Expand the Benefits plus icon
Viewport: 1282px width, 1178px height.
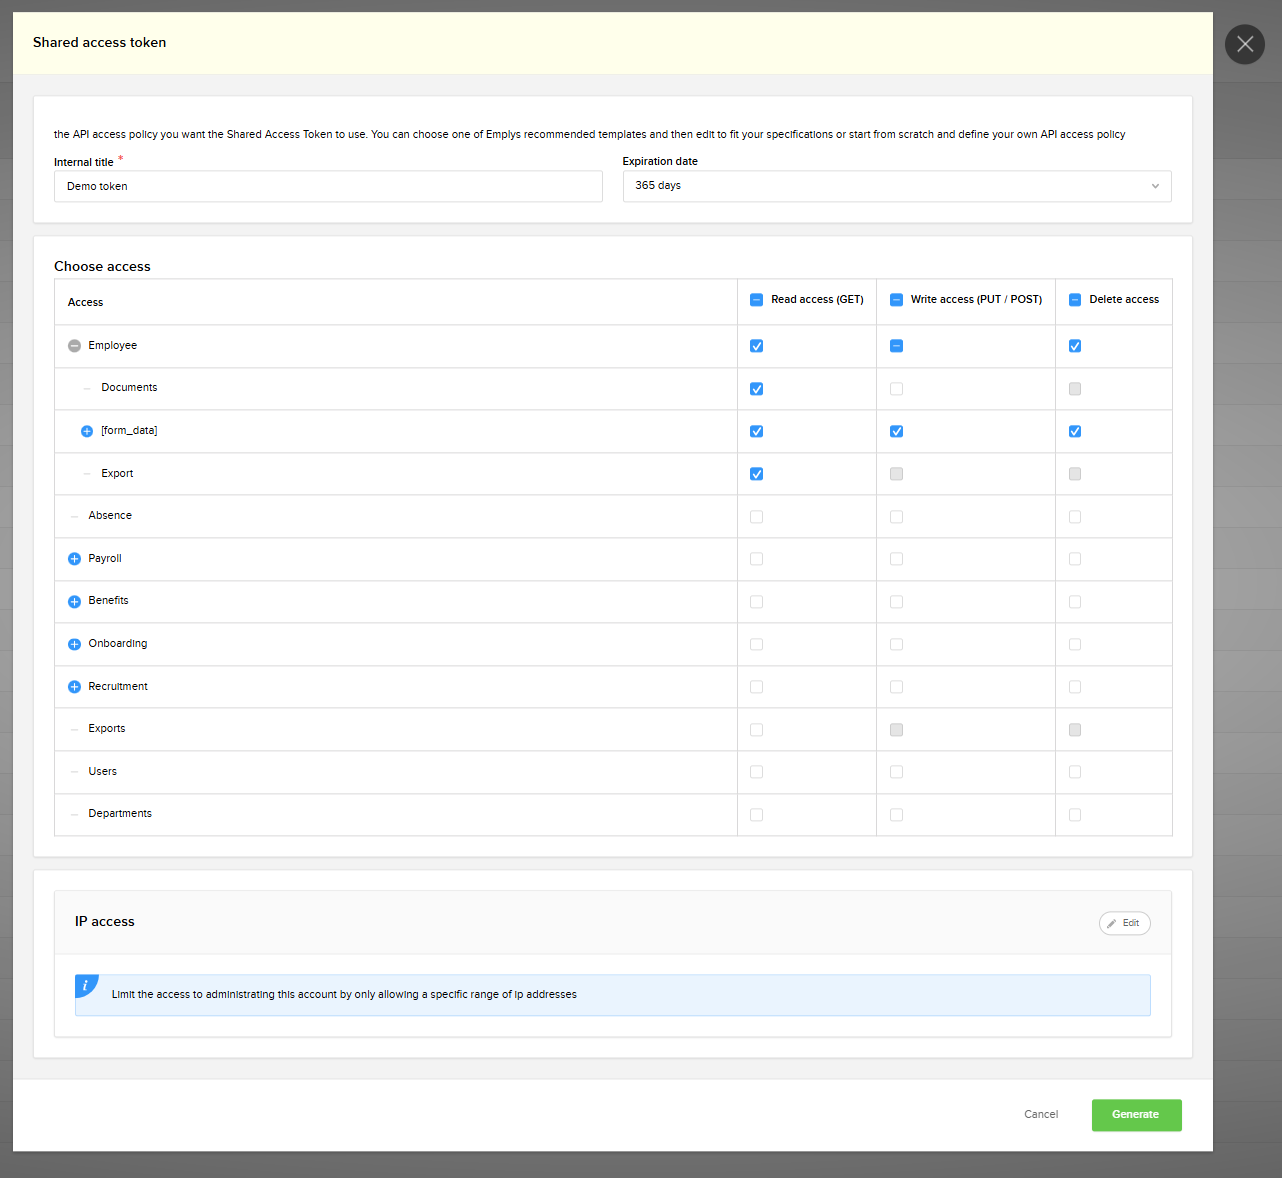(x=74, y=602)
